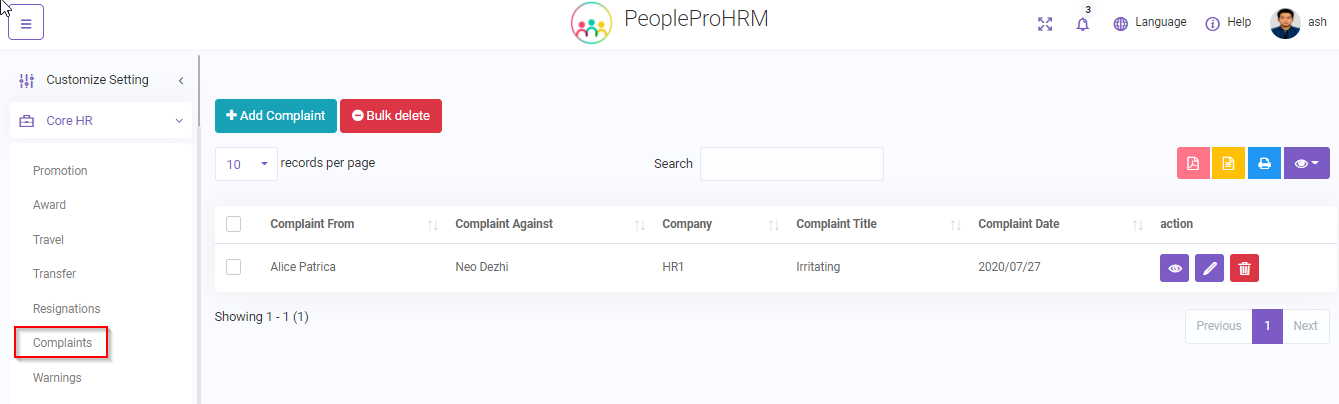
Task: Click the Search input field
Action: 791,164
